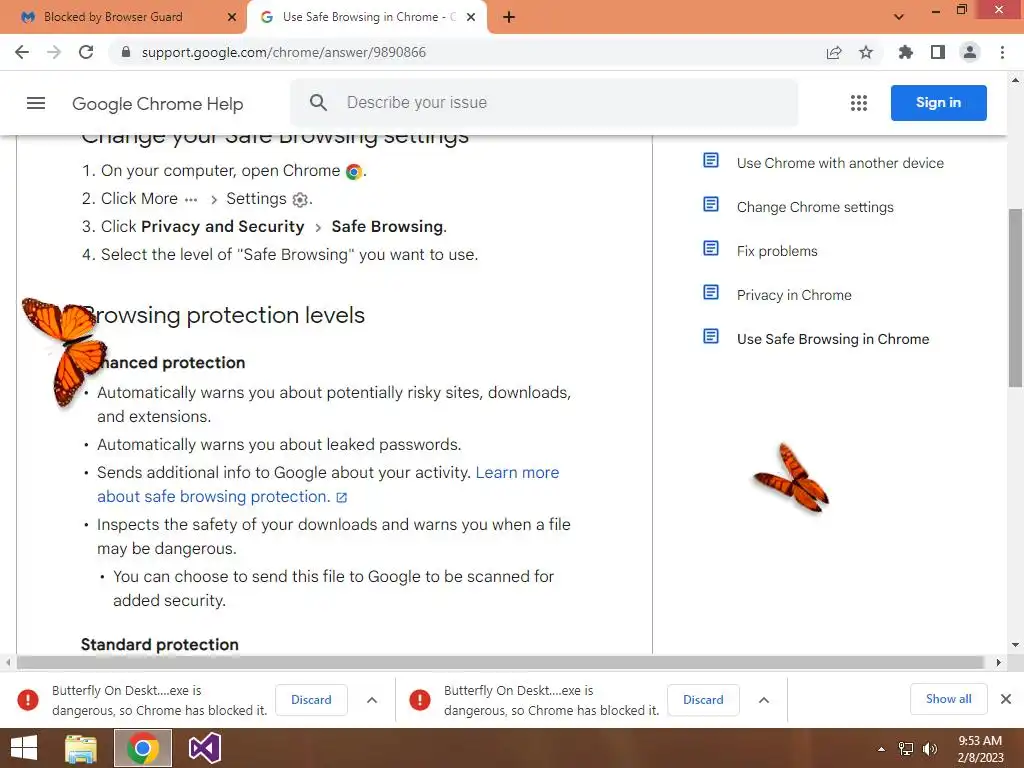Image resolution: width=1024 pixels, height=768 pixels.
Task: Open the Google apps grid
Action: point(859,103)
